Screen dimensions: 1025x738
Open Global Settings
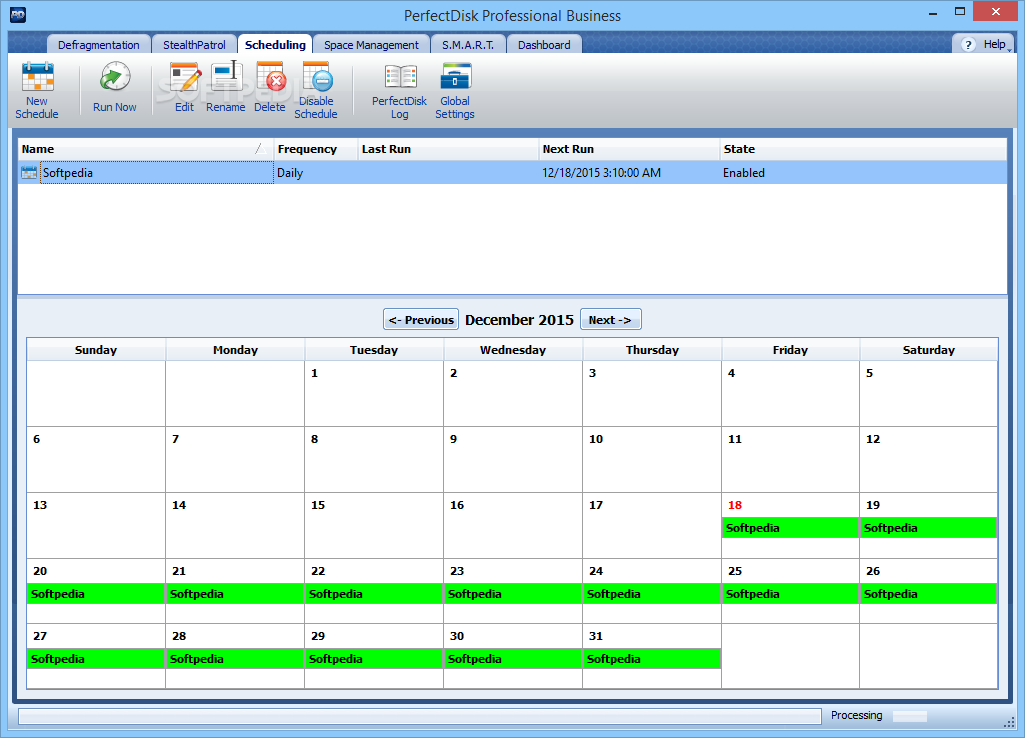coord(455,91)
